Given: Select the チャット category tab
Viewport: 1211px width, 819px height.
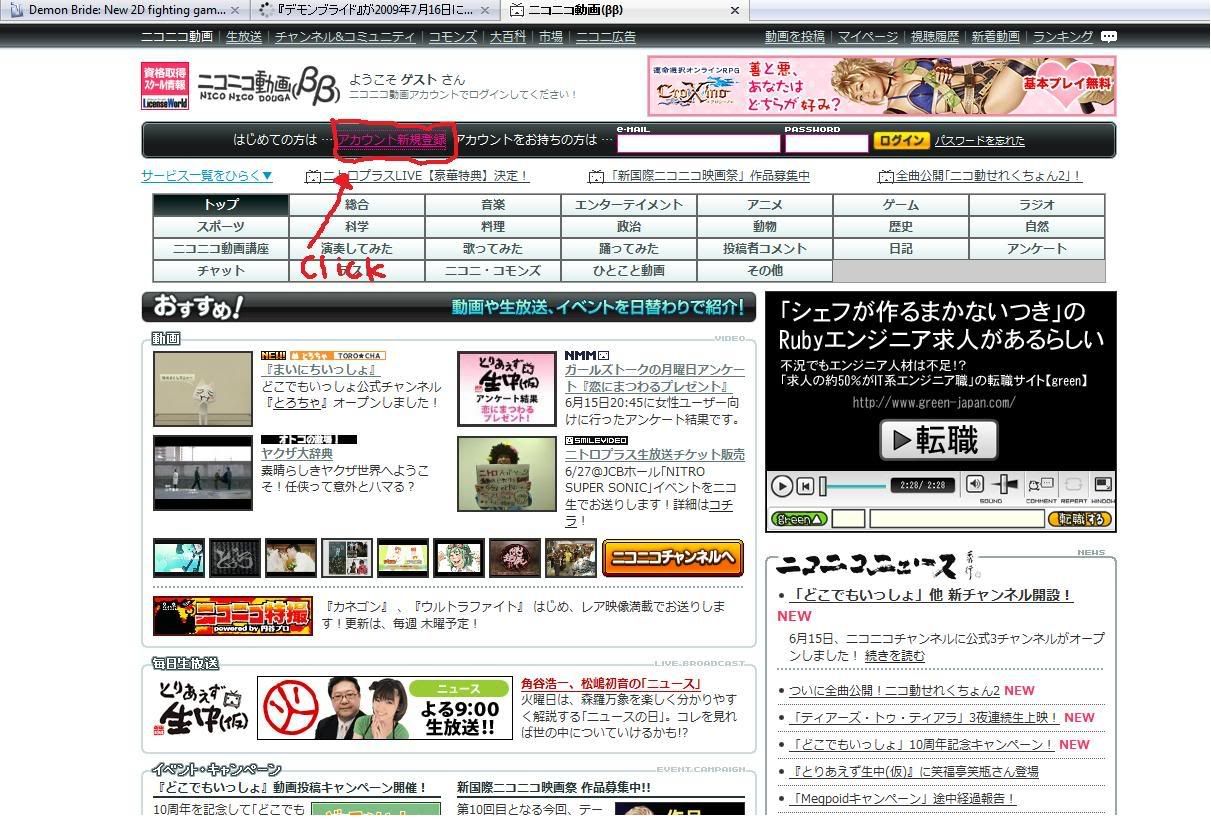Looking at the screenshot, I should pyautogui.click(x=221, y=271).
